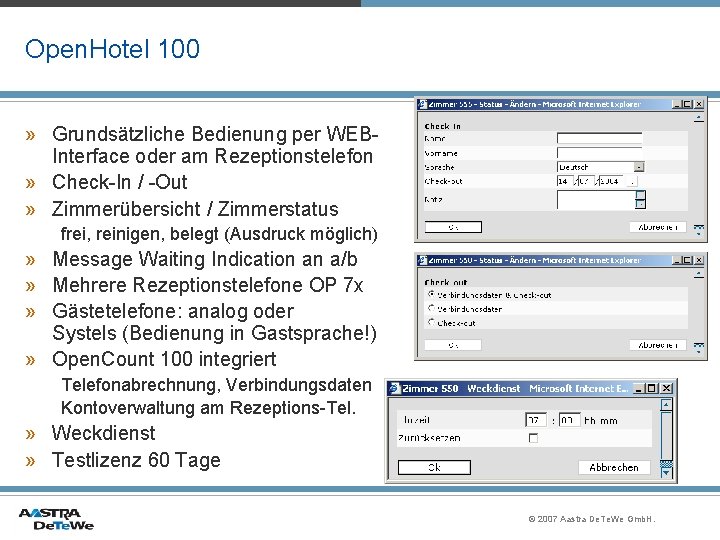The image size is (720, 540).
Task: Close the Weckdienst window
Action: 666,388
